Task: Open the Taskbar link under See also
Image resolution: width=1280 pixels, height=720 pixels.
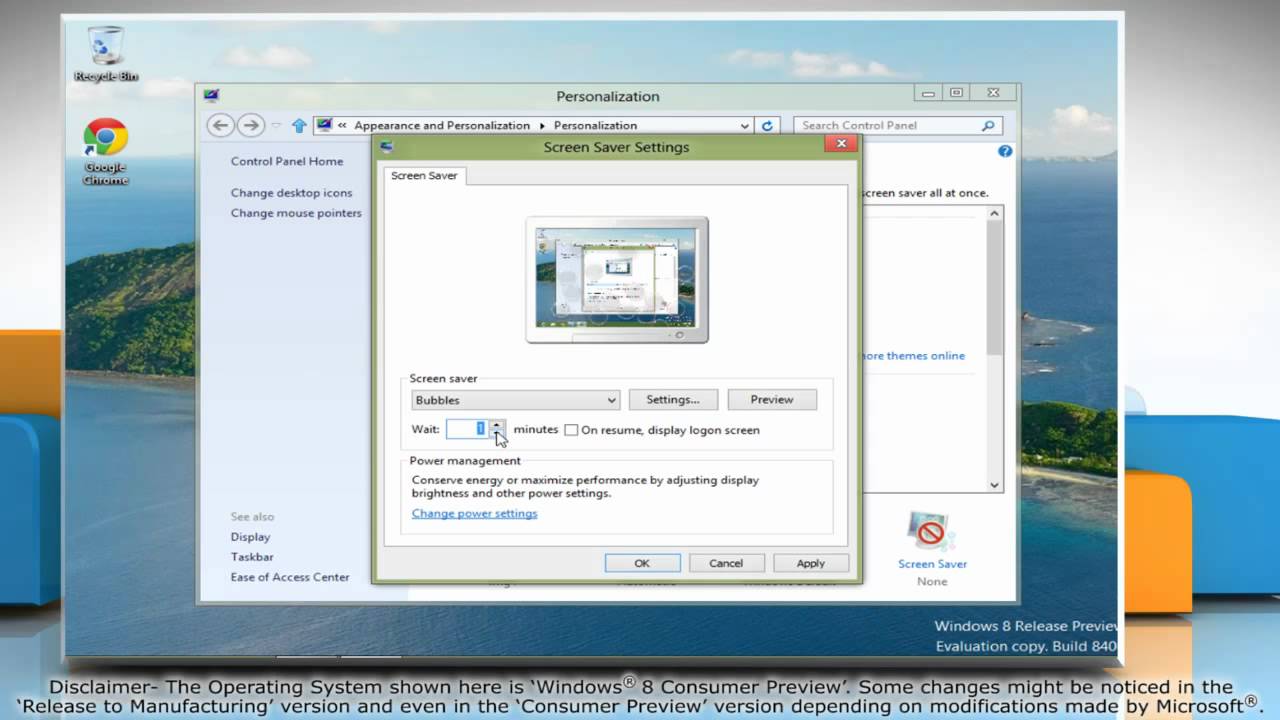Action: (252, 557)
